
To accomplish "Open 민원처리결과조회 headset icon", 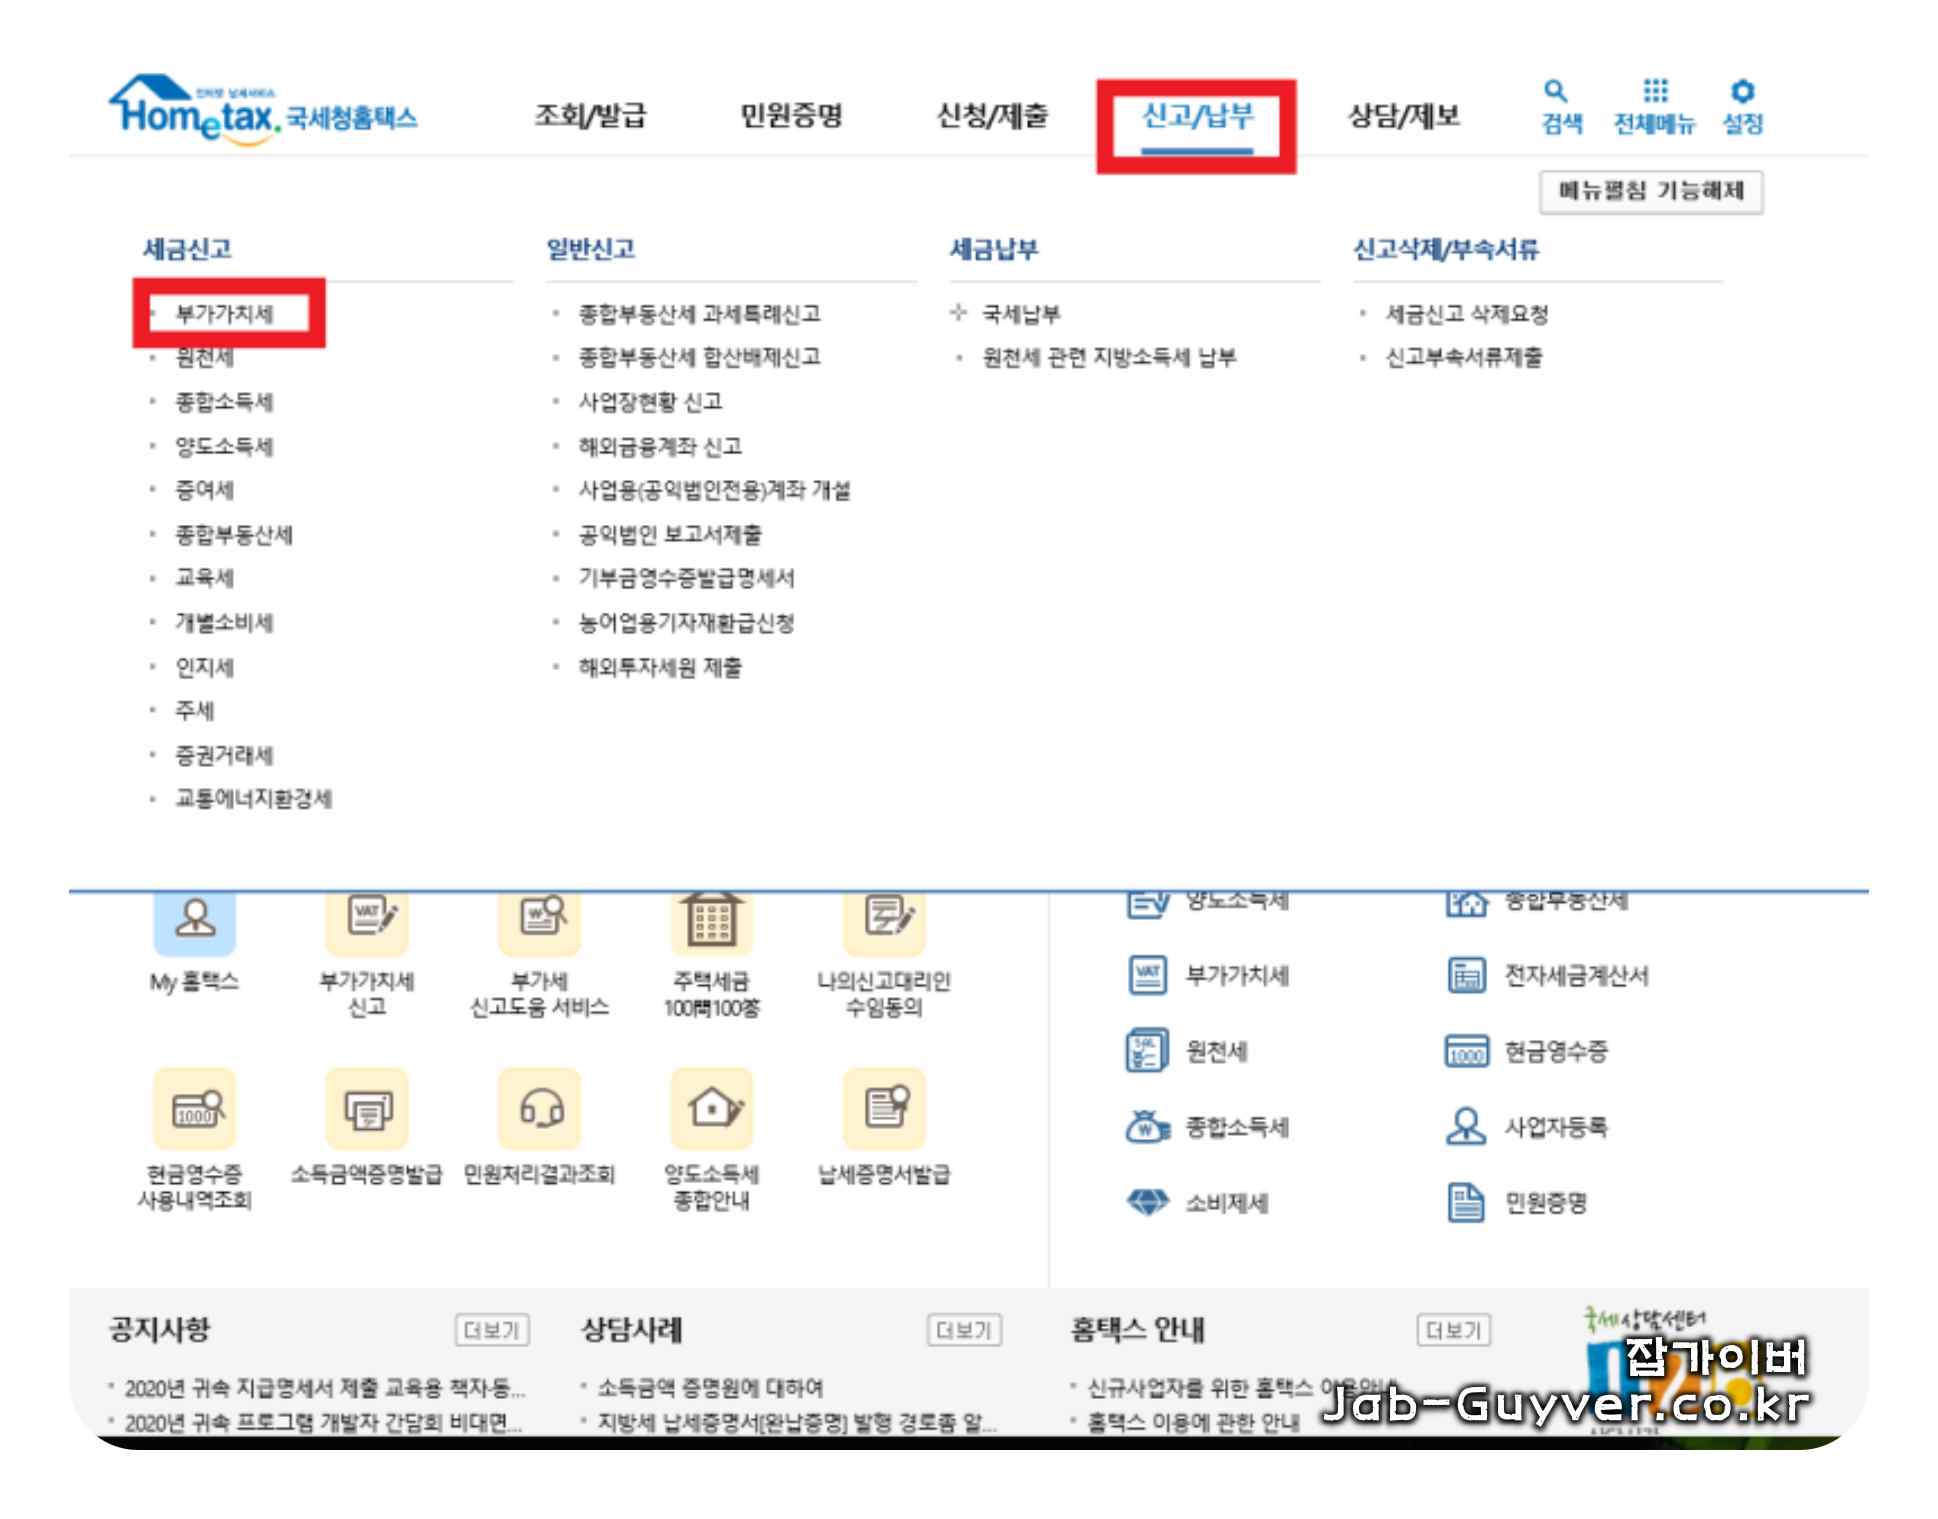I will click(540, 1108).
